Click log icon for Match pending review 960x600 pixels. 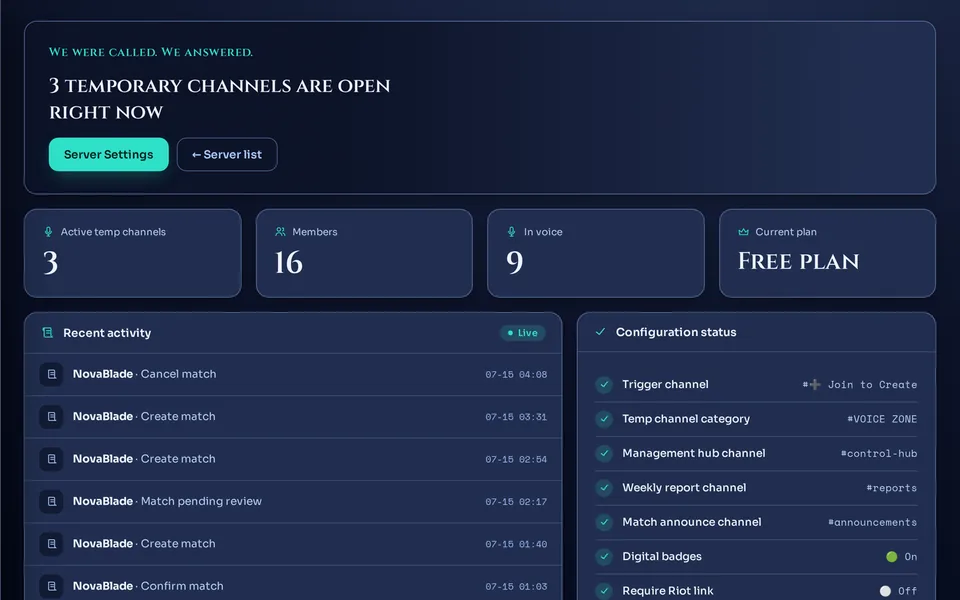pyautogui.click(x=51, y=501)
